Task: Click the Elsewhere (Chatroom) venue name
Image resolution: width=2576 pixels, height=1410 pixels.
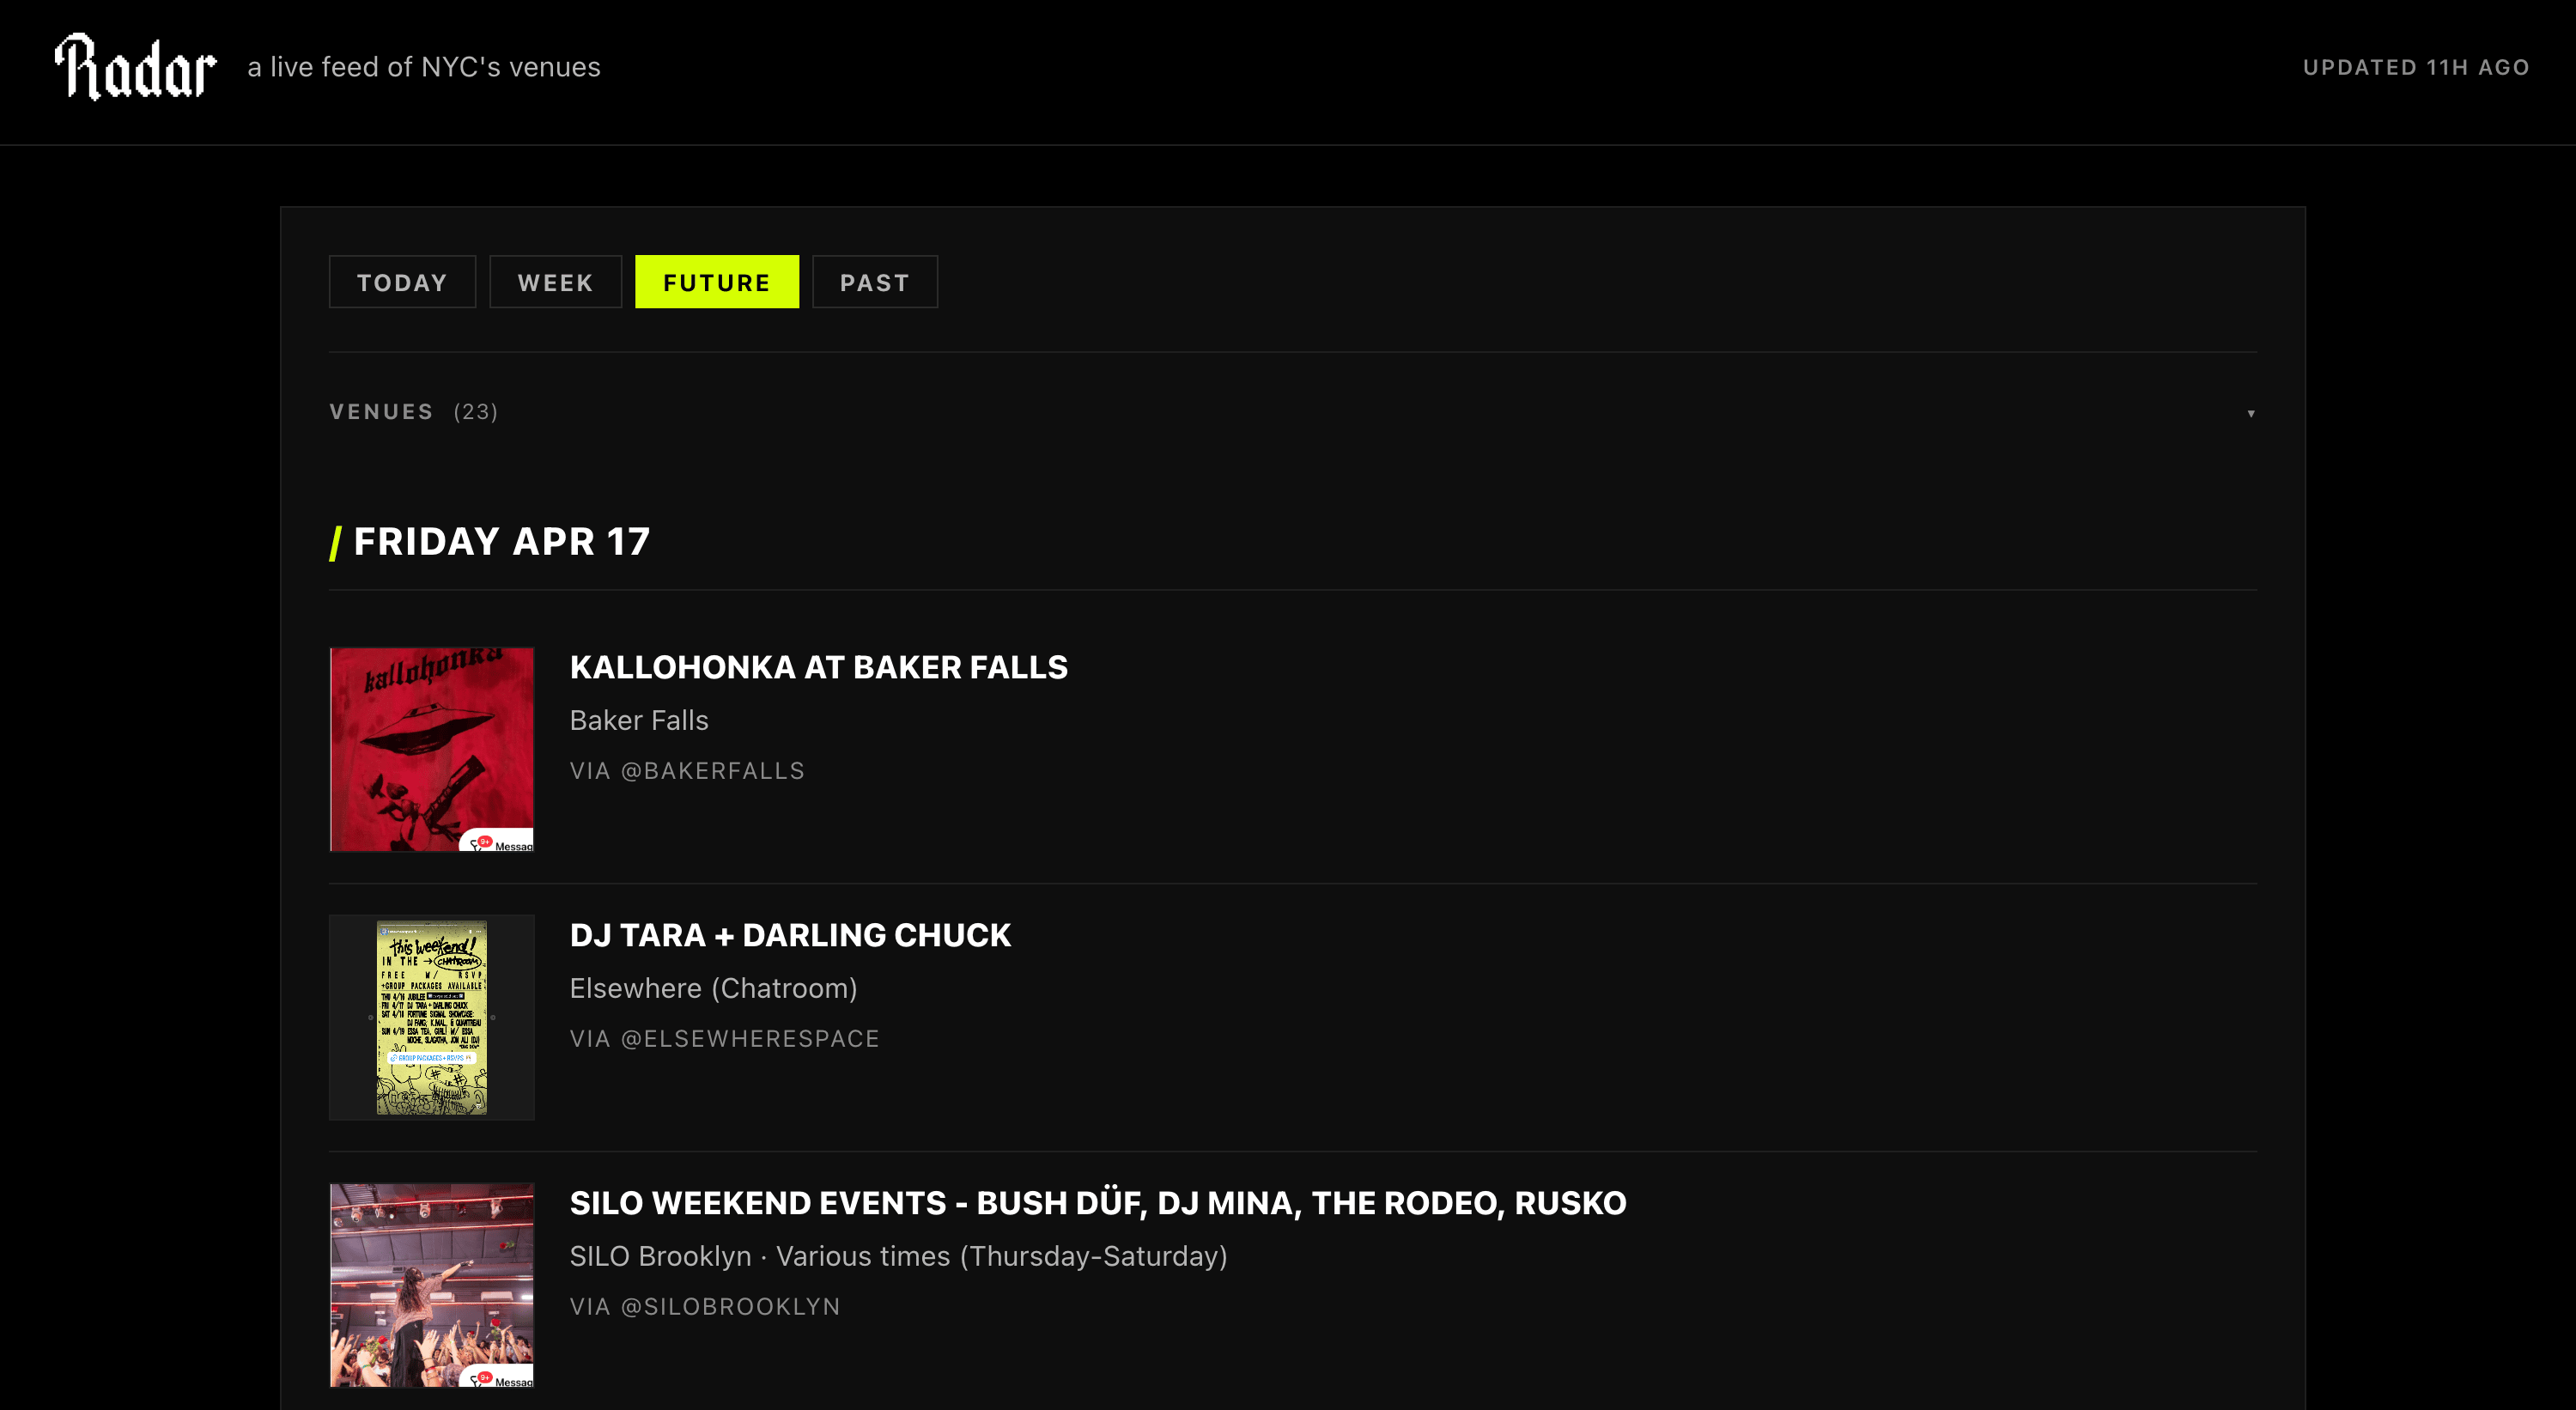Action: (x=714, y=988)
